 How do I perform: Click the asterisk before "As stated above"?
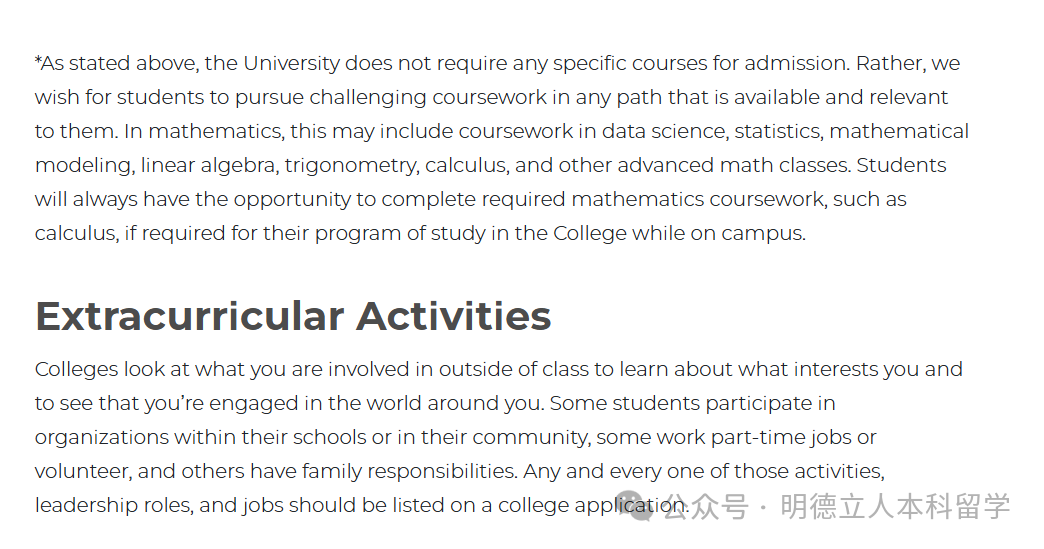[38, 62]
